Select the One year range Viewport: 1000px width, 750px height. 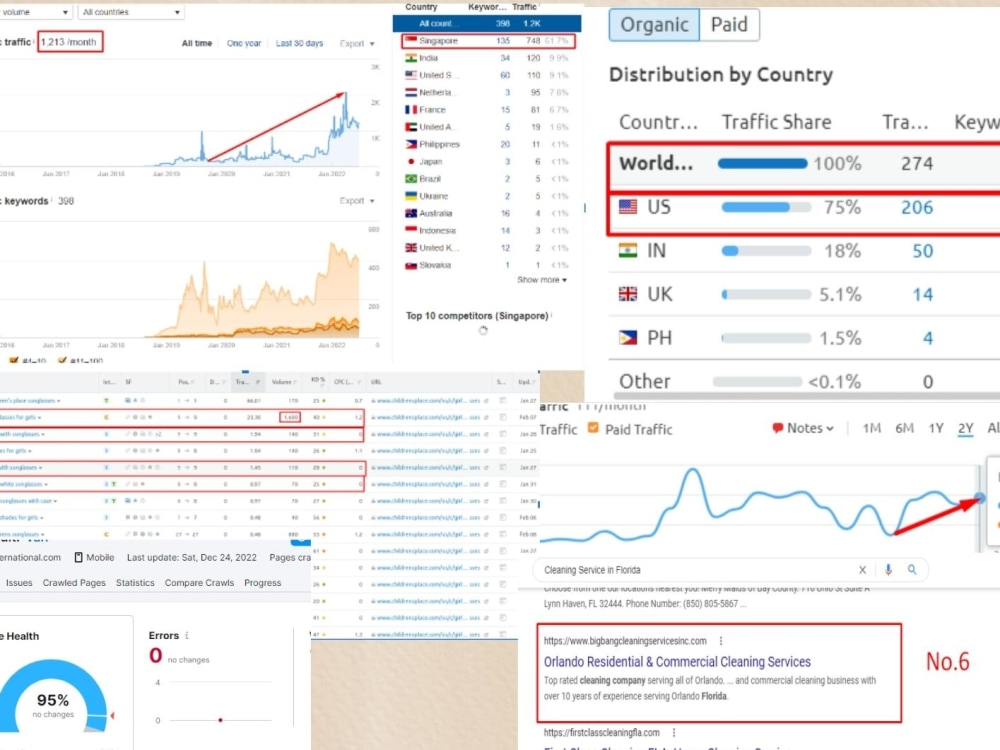244,43
